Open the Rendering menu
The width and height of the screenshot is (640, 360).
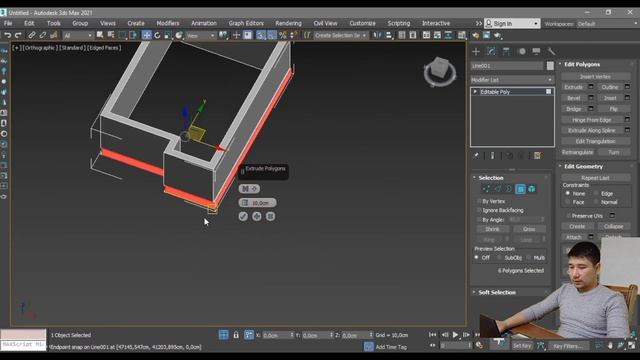(288, 23)
